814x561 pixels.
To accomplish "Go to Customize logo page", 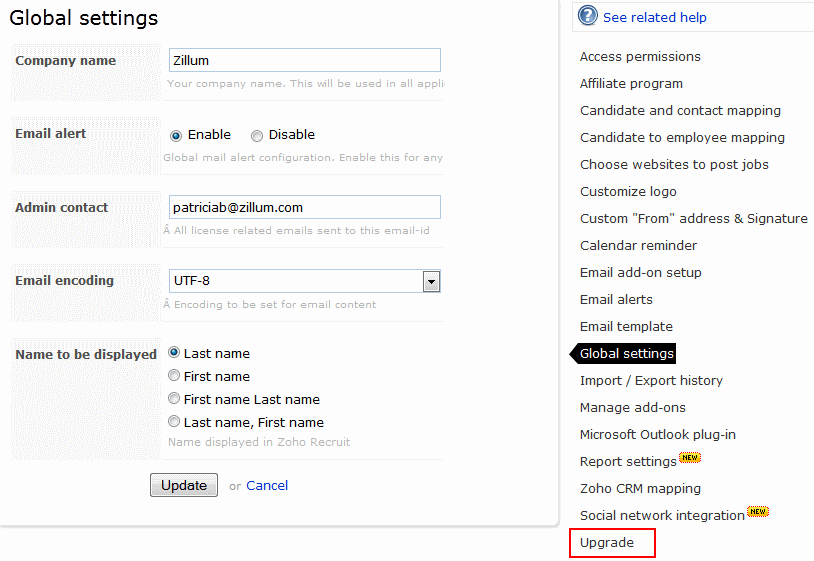I will pyautogui.click(x=628, y=192).
